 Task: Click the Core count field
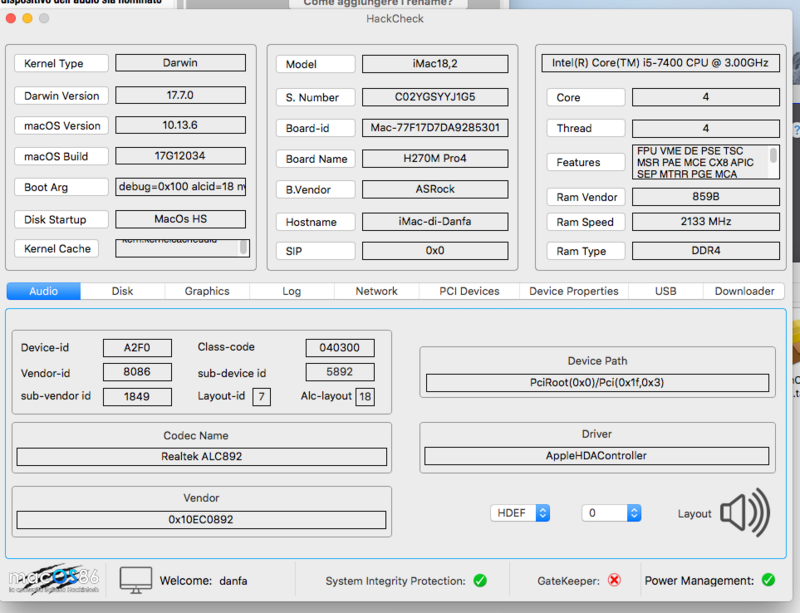pyautogui.click(x=706, y=97)
